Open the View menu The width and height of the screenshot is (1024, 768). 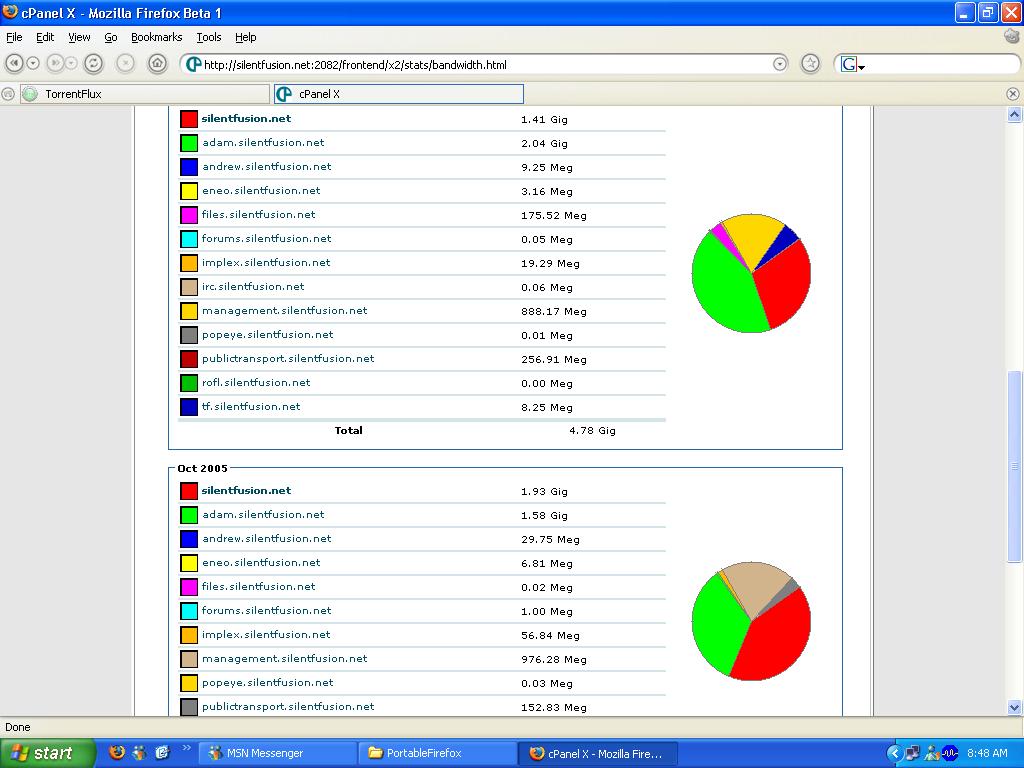pyautogui.click(x=79, y=37)
